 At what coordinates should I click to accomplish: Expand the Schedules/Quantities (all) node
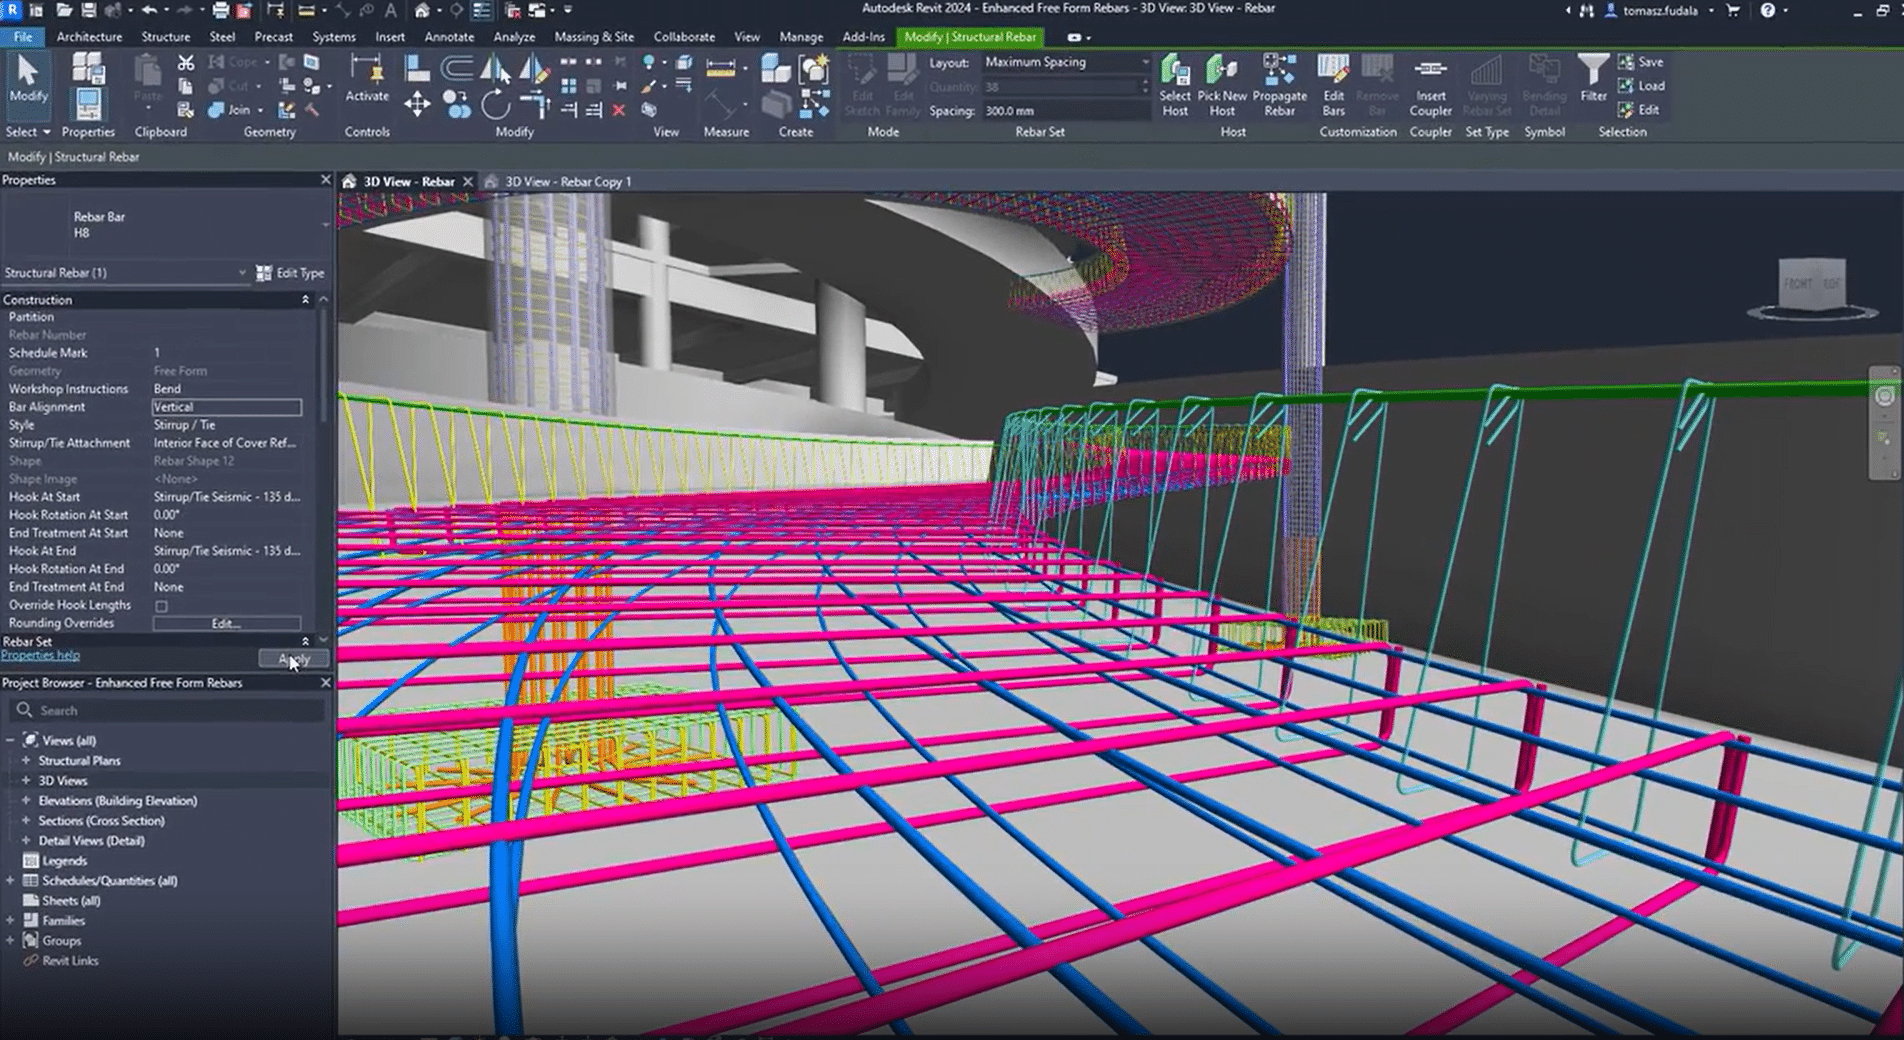click(10, 881)
